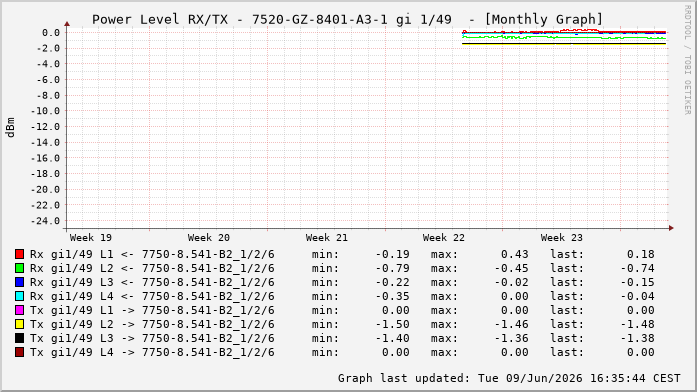Click Rx L4 last value -0.04
This screenshot has height=392, width=697.
pyautogui.click(x=637, y=296)
